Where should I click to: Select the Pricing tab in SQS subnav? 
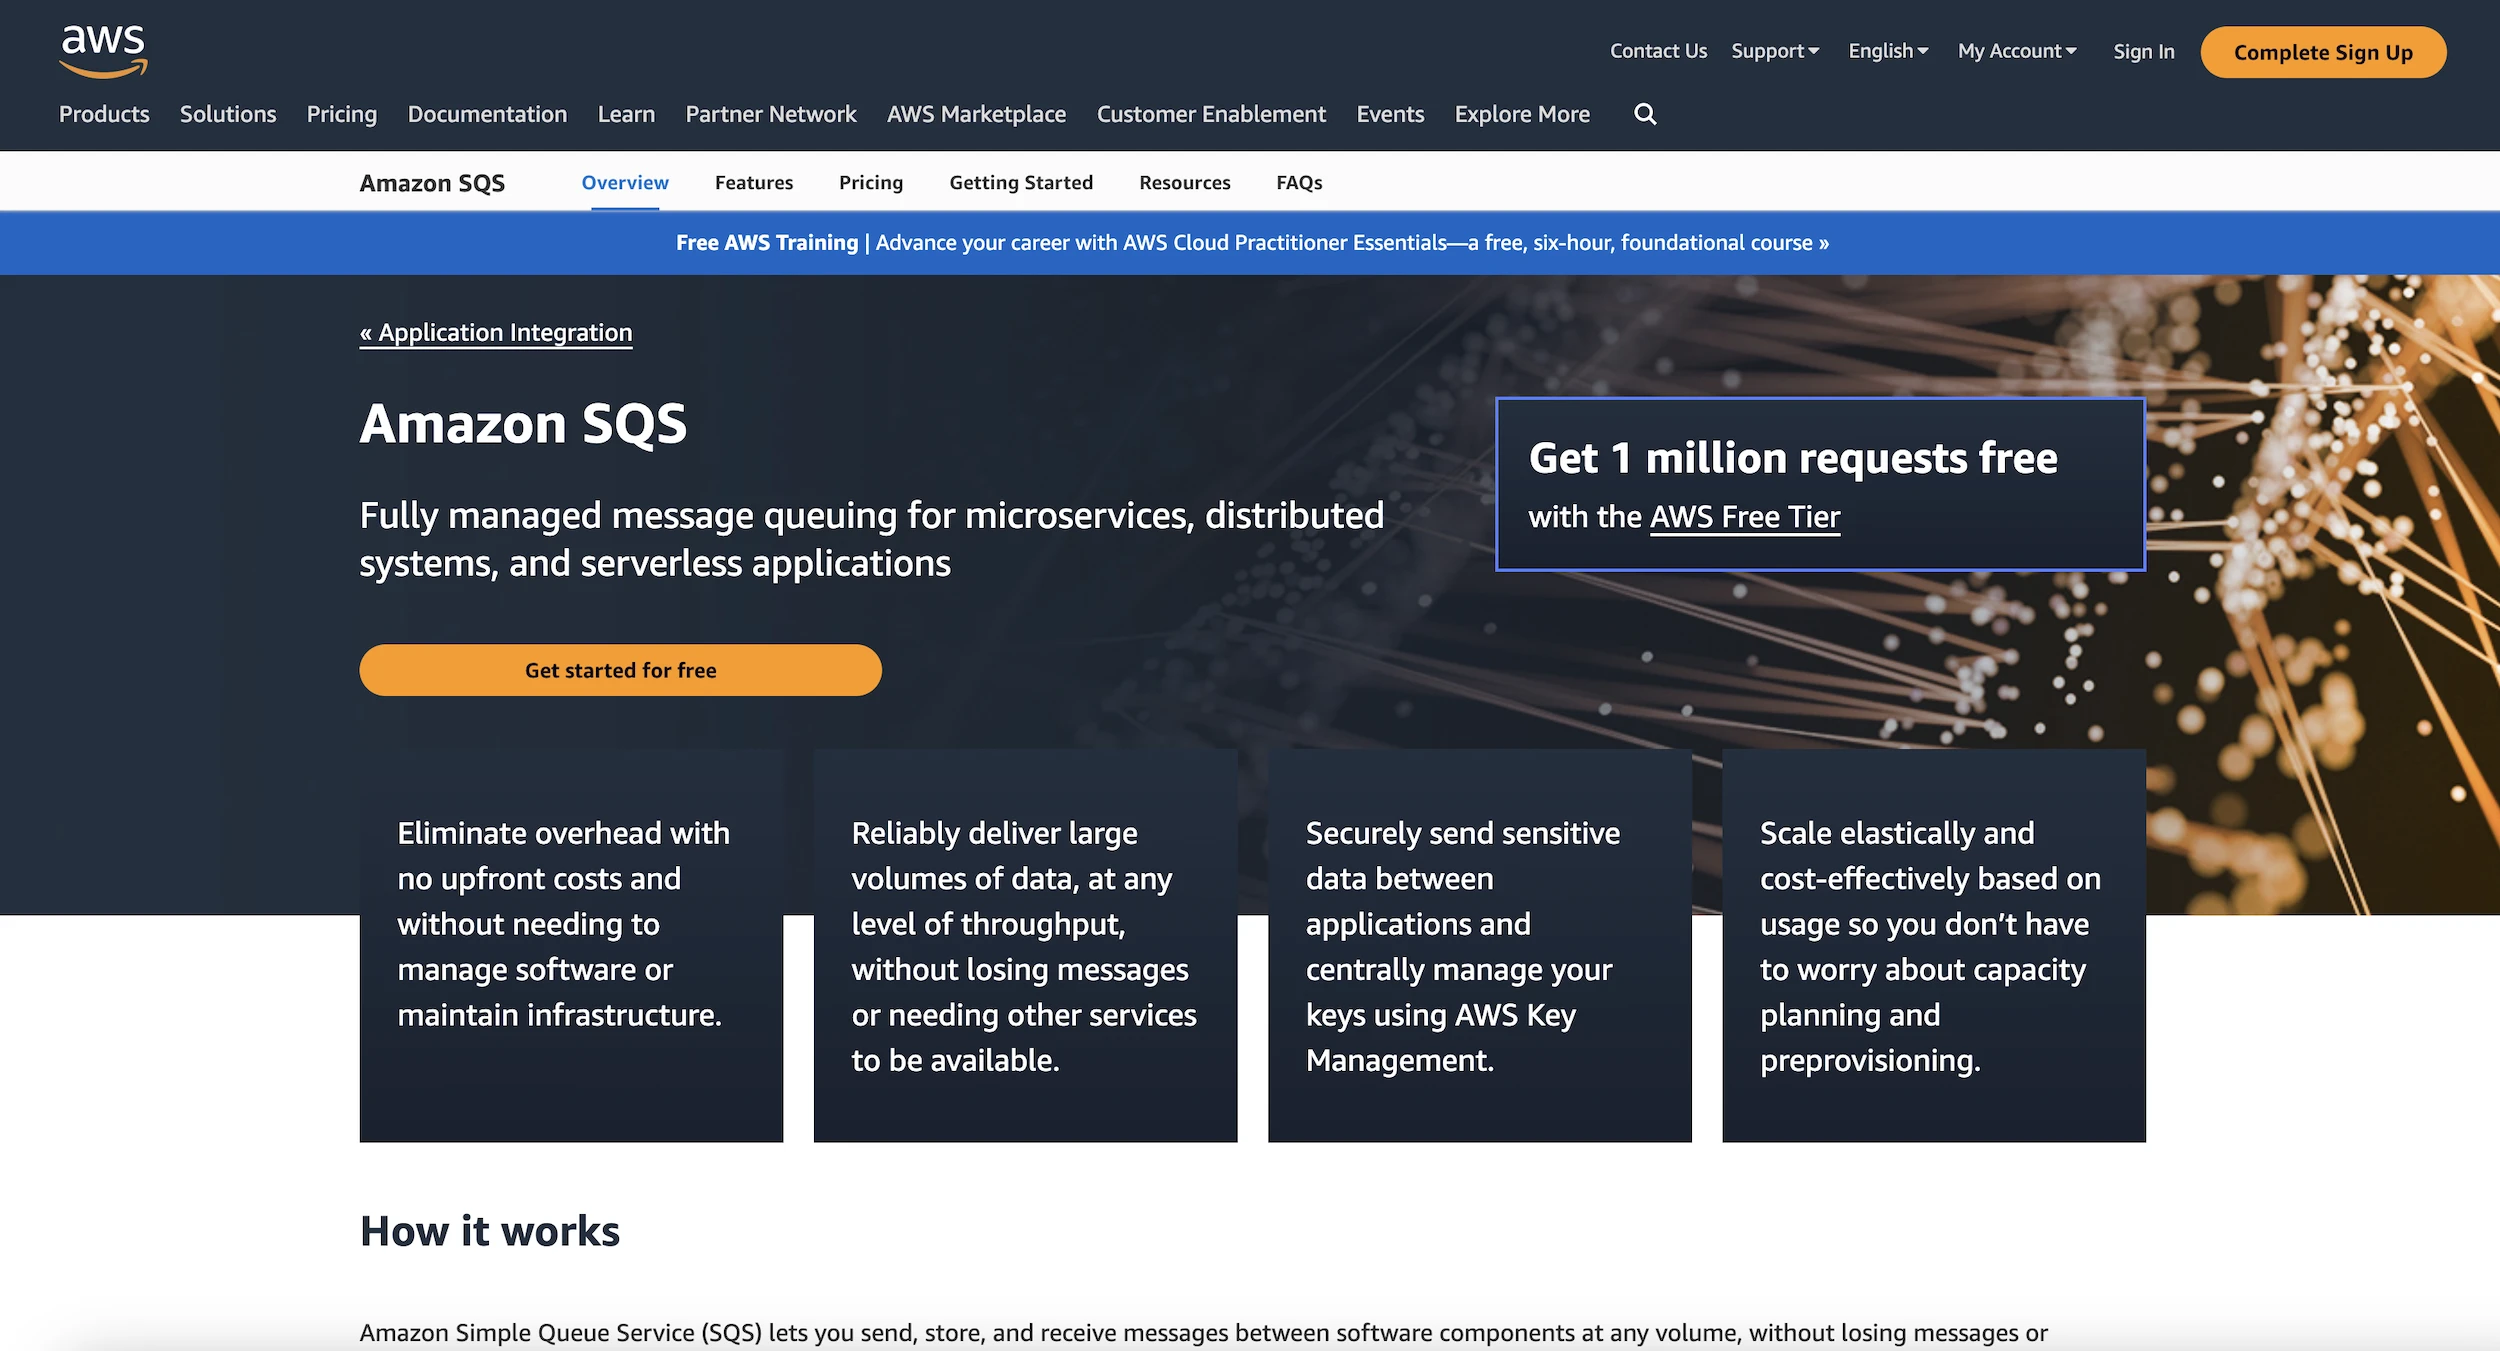[871, 183]
